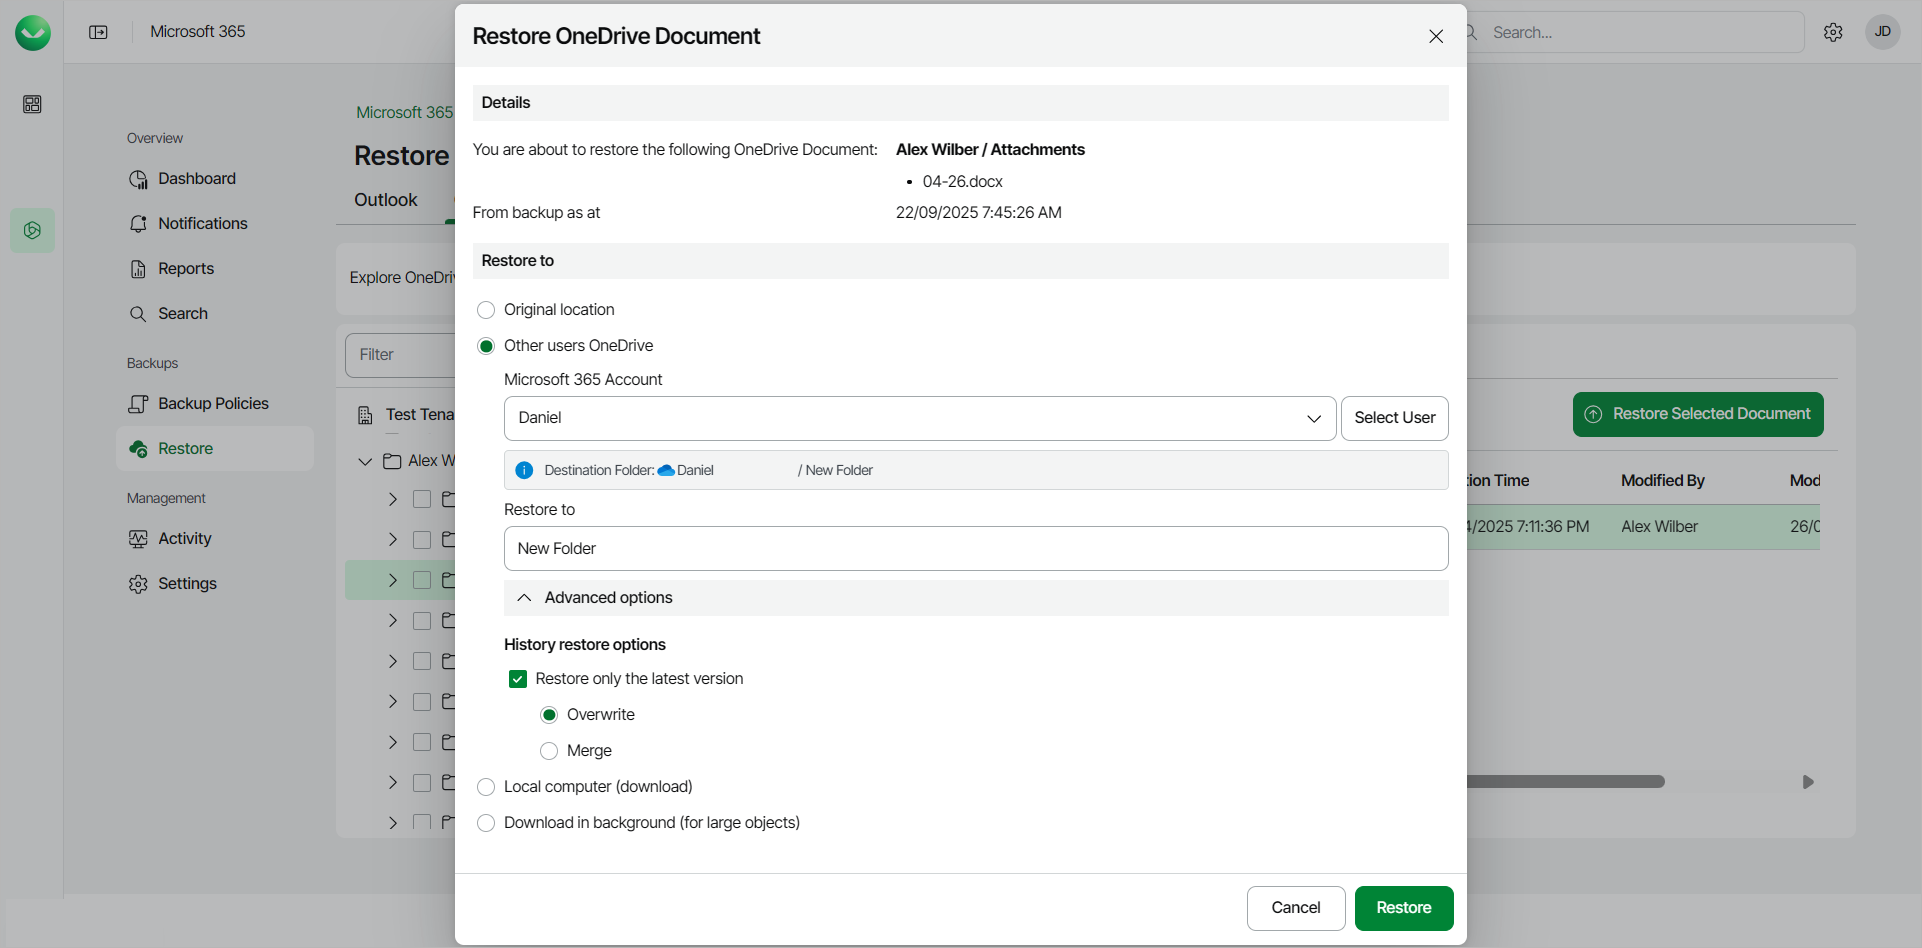Collapse the Advanced options section
The height and width of the screenshot is (948, 1922).
click(524, 598)
